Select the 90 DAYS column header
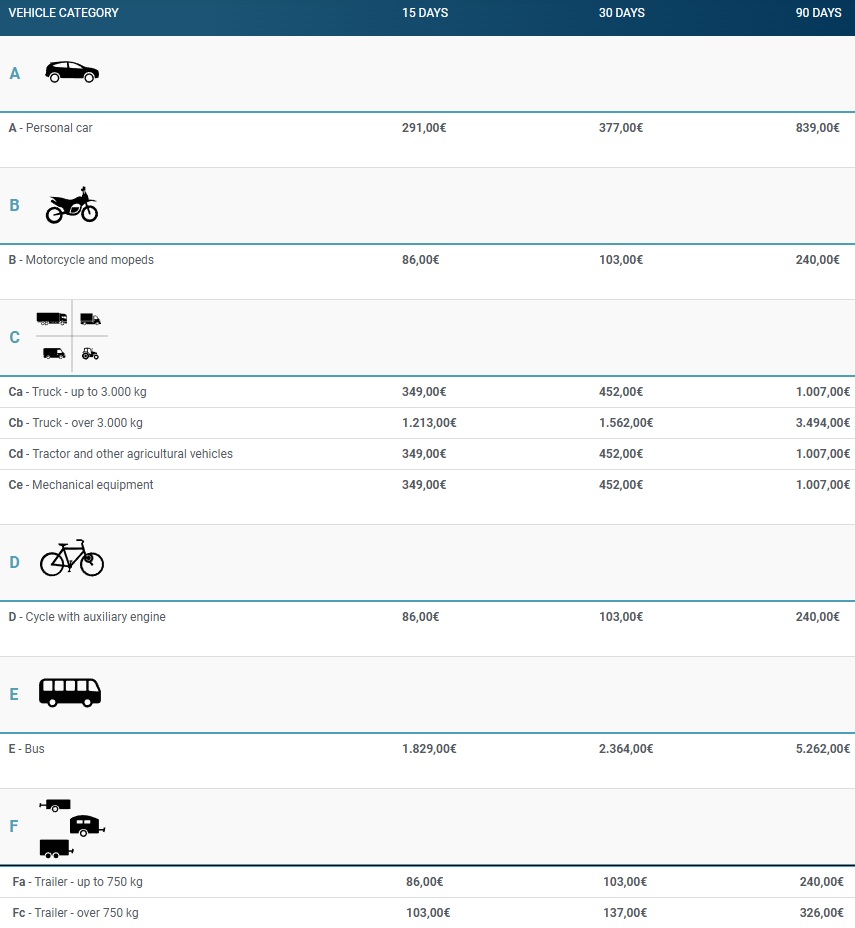 [x=818, y=13]
